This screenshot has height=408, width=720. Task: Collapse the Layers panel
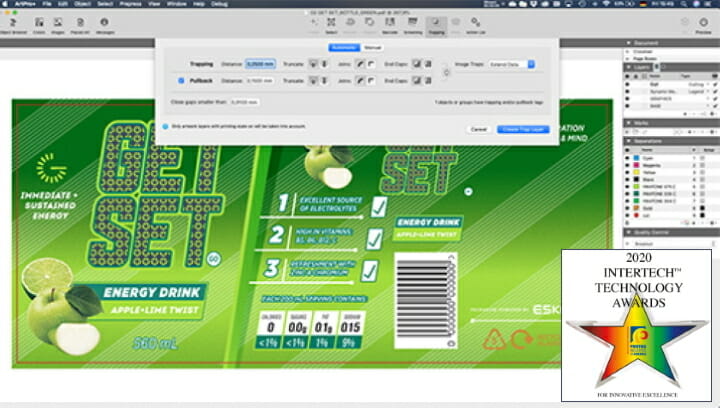tap(628, 67)
